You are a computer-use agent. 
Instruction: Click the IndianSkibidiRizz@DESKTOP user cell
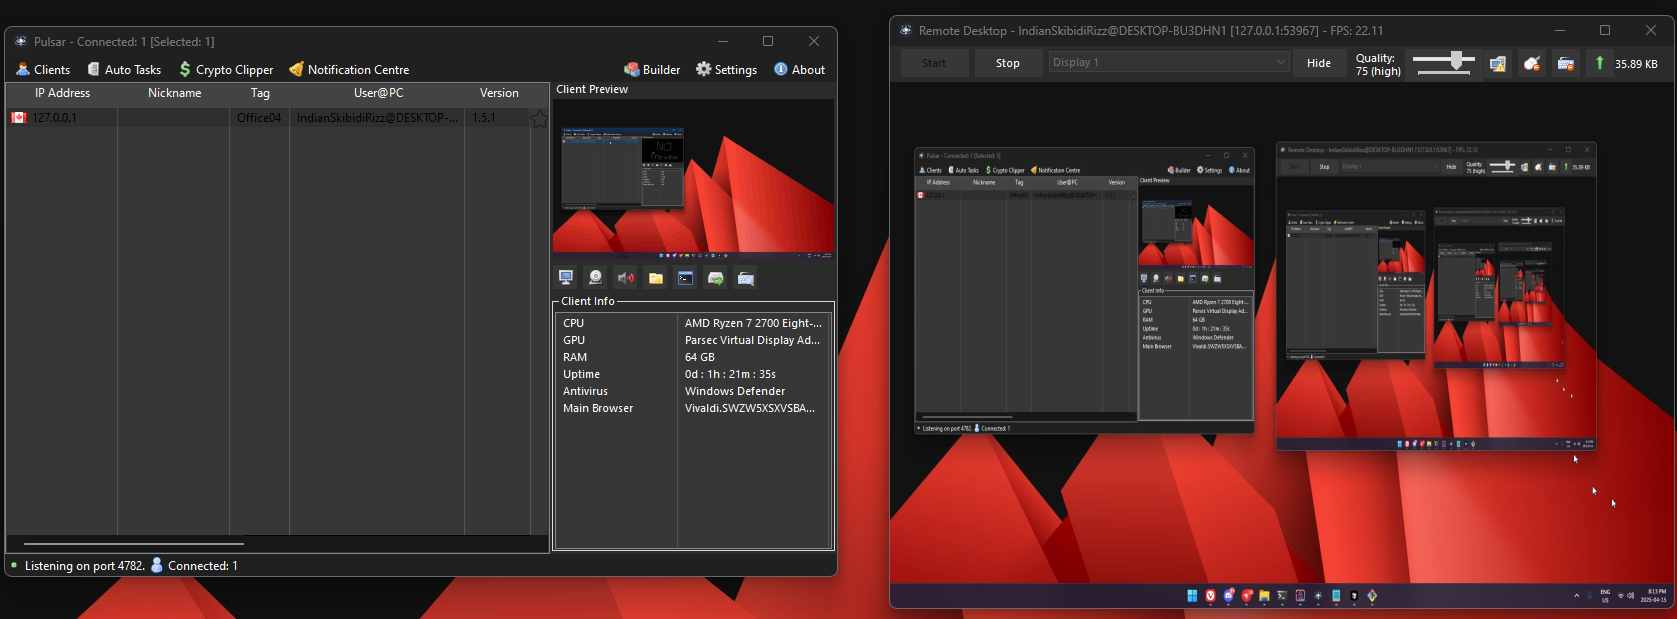click(377, 118)
